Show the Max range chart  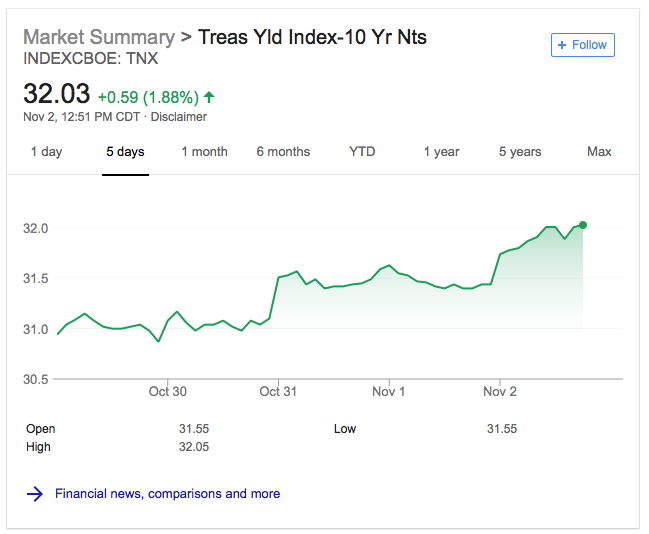pos(599,152)
